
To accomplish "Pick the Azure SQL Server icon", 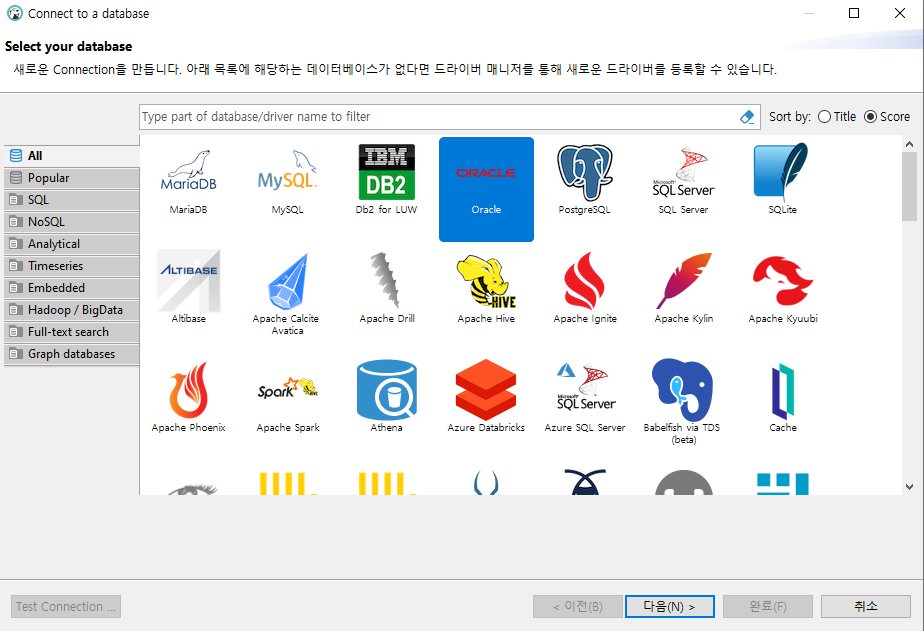I will pos(585,387).
